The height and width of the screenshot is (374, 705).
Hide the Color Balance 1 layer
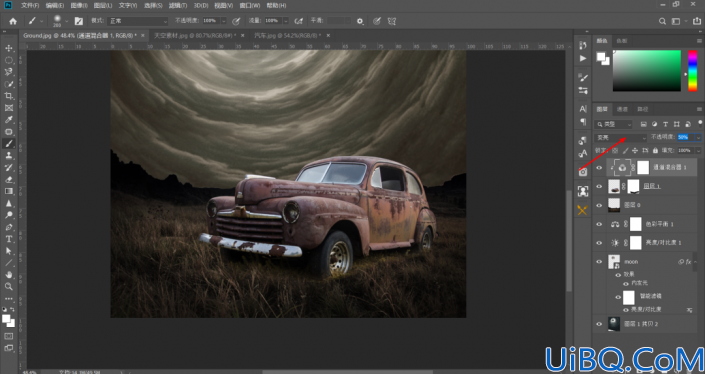click(x=599, y=224)
